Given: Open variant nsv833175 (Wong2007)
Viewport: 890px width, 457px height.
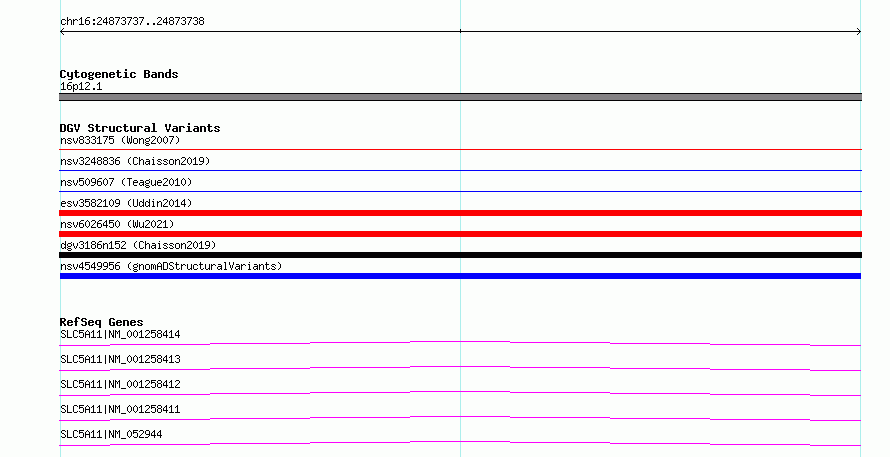Looking at the screenshot, I should (x=120, y=140).
